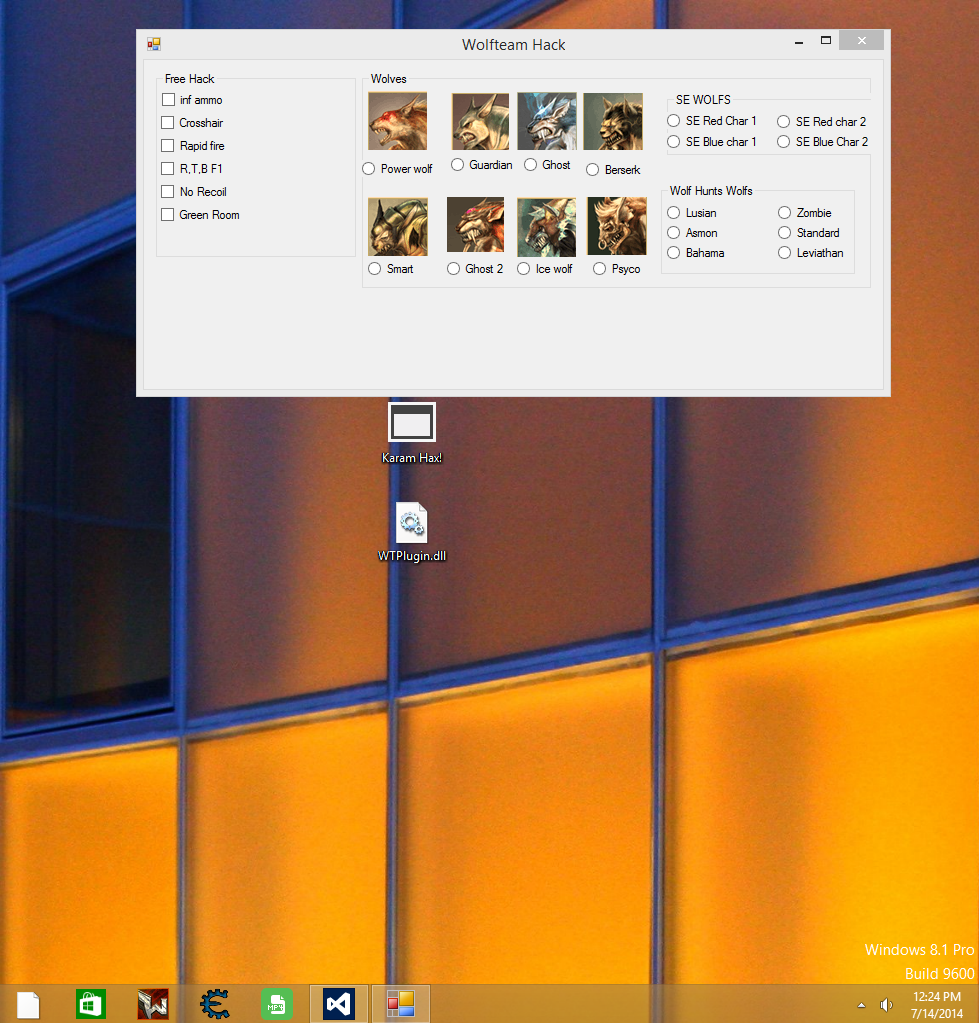Click the Wolfteam game taskbar icon

pyautogui.click(x=153, y=1003)
